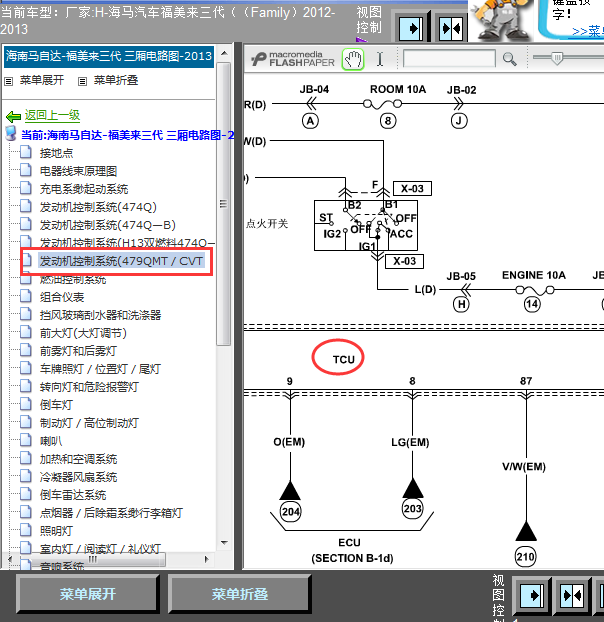
Task: Open 转向灯和危险报警灯 document
Action: [89, 387]
